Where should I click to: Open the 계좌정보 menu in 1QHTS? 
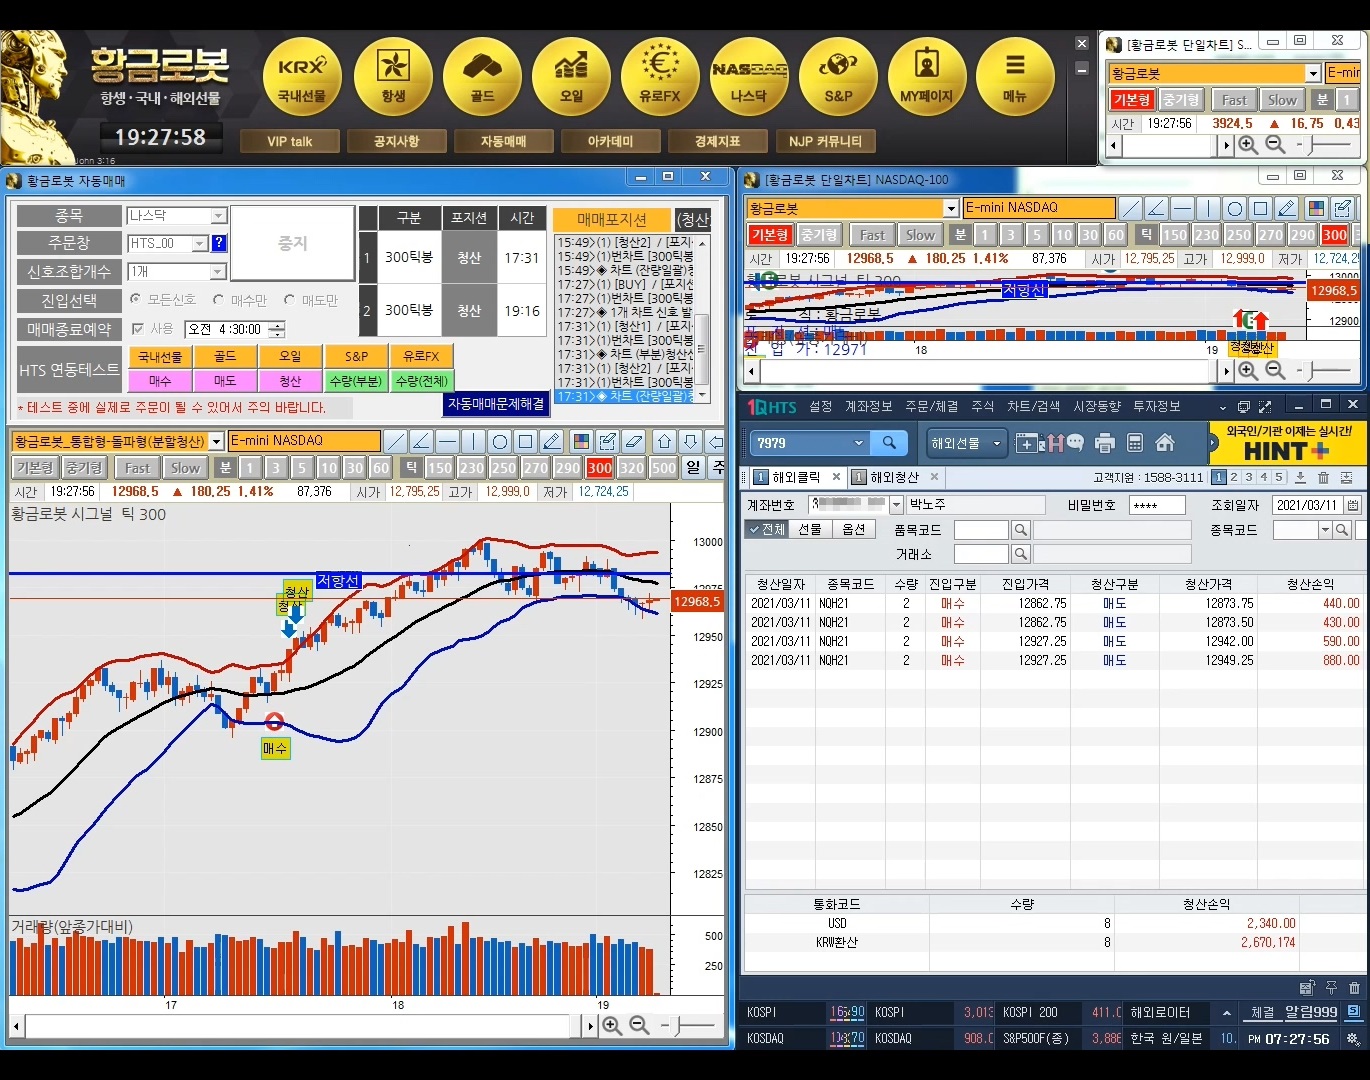click(x=869, y=406)
